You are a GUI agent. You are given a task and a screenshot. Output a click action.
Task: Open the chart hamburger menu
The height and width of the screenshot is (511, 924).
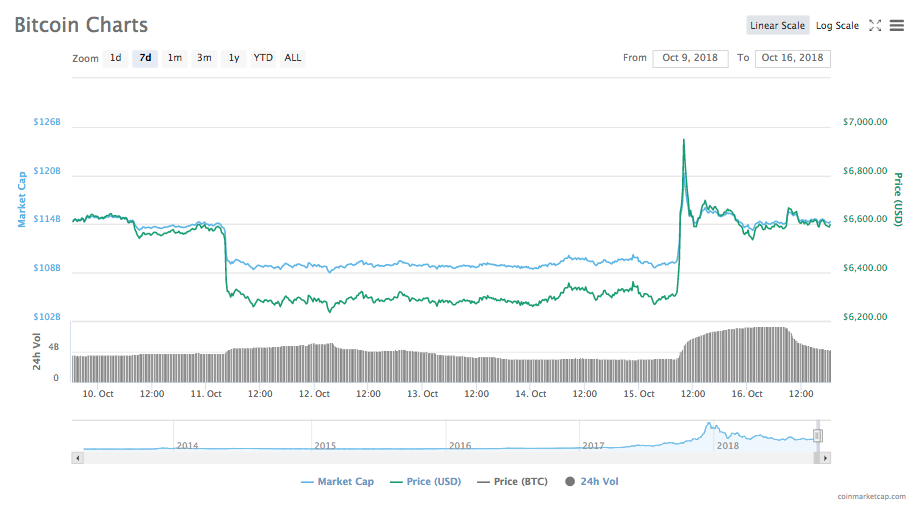(x=896, y=25)
